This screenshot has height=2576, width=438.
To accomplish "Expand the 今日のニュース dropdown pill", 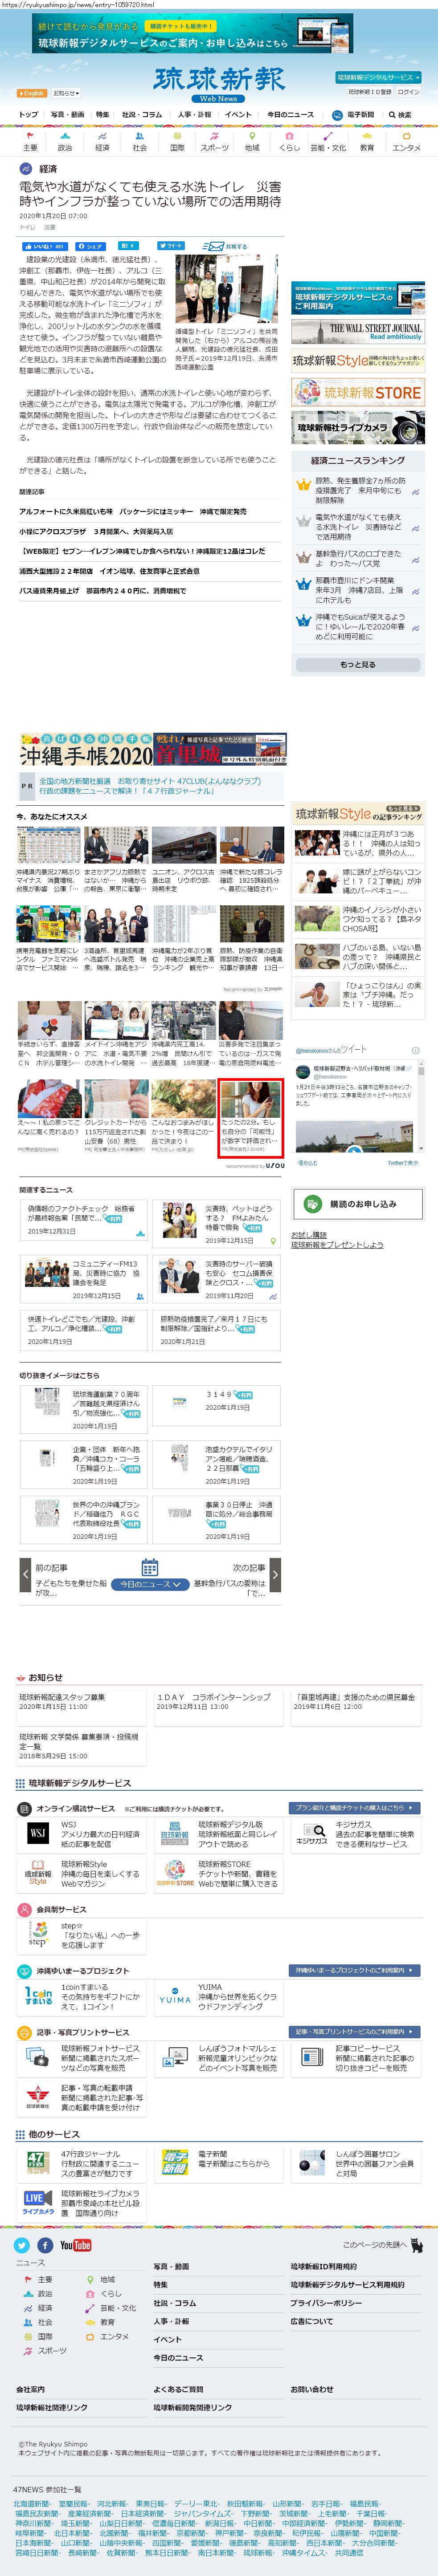I will [150, 1584].
